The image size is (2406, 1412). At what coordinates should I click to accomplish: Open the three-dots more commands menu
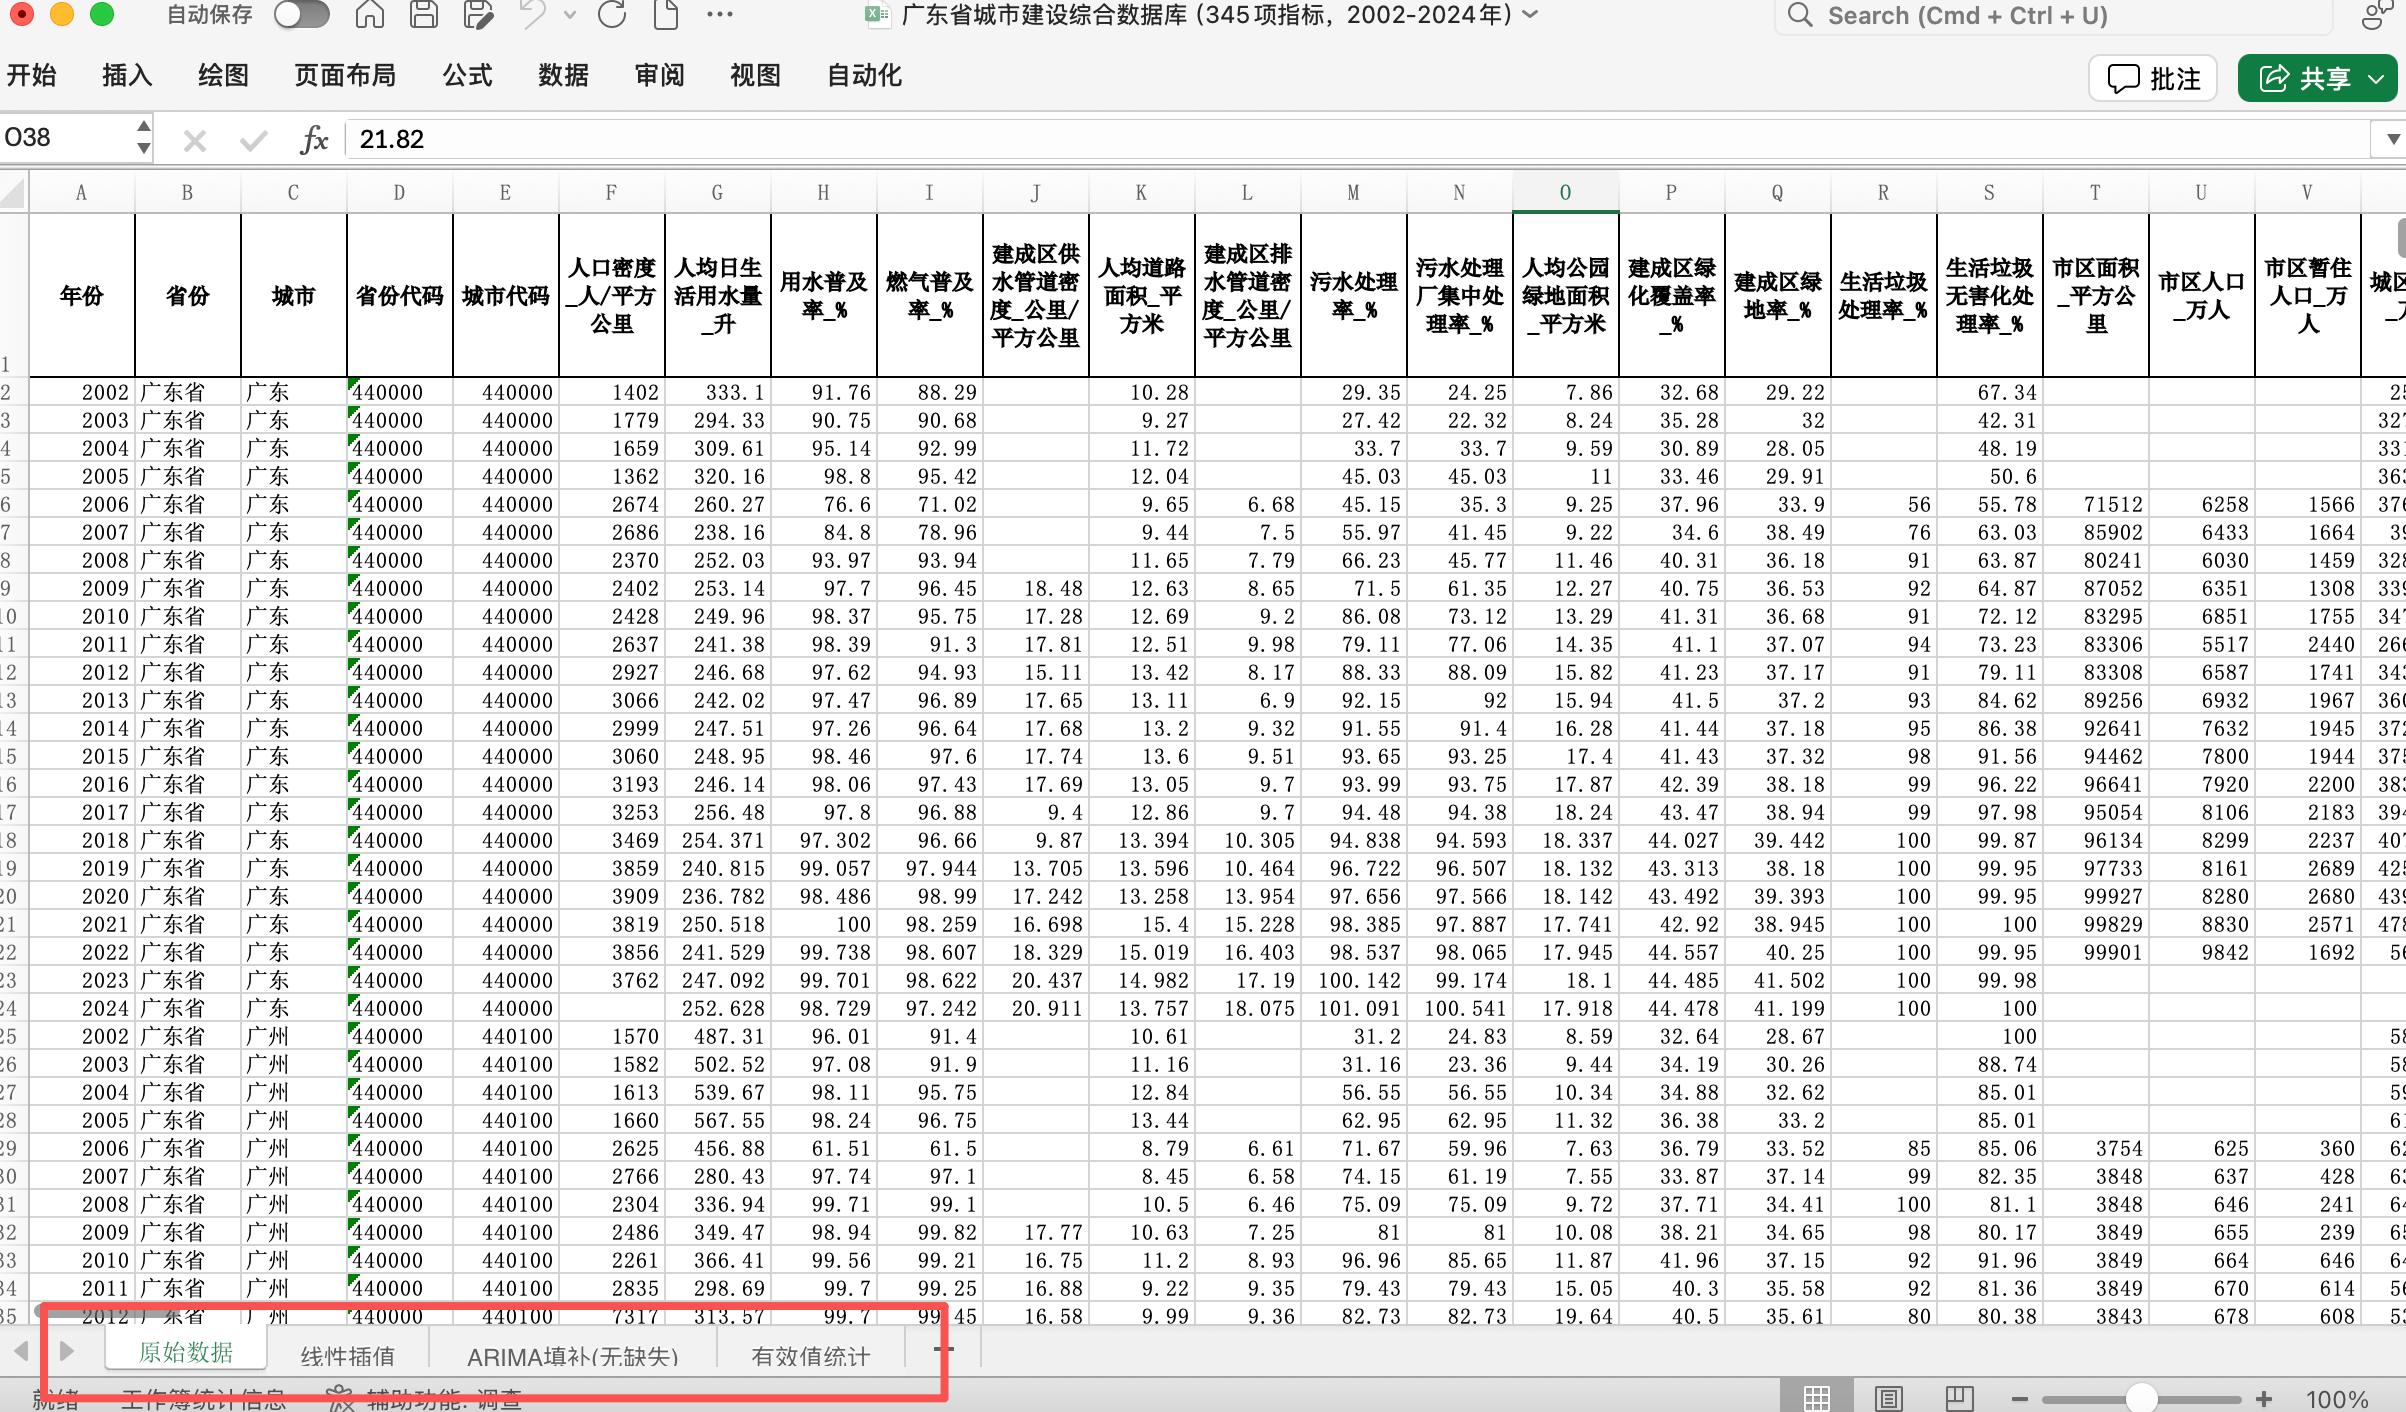point(719,15)
